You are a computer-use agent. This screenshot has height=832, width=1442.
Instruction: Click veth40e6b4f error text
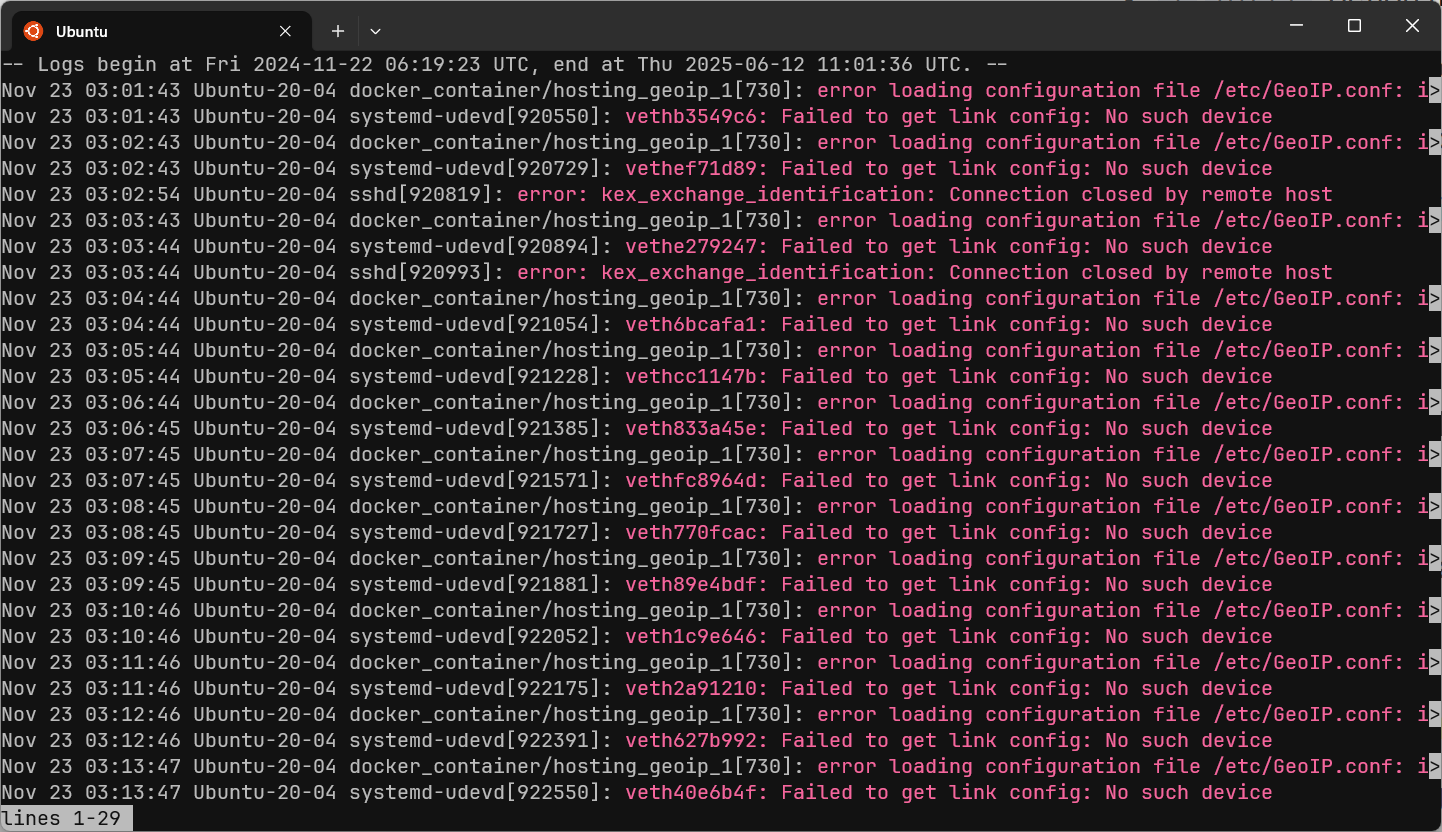click(949, 792)
